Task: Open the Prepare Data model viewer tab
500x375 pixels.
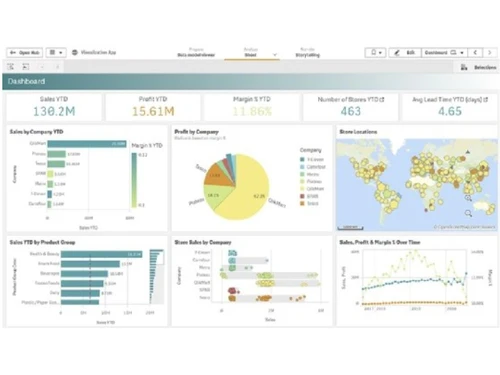Action: tap(196, 52)
